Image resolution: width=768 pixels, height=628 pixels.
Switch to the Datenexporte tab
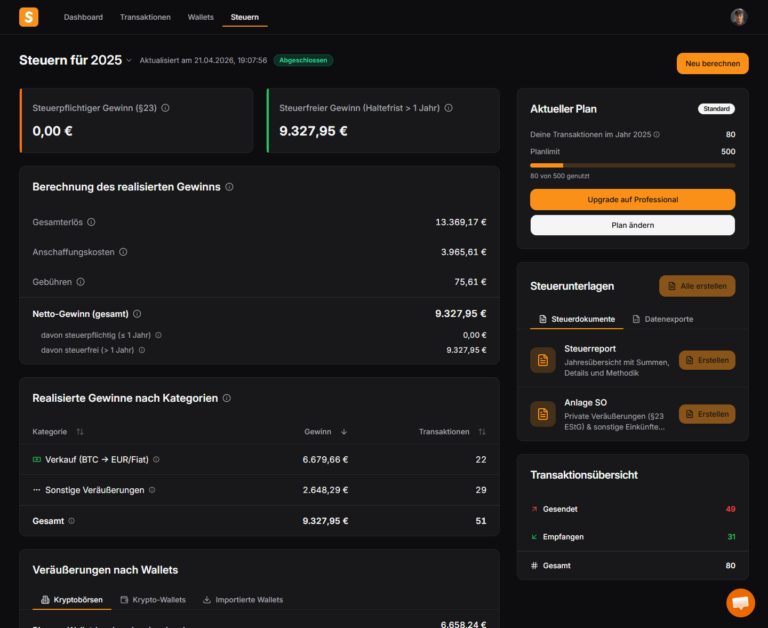pyautogui.click(x=663, y=319)
